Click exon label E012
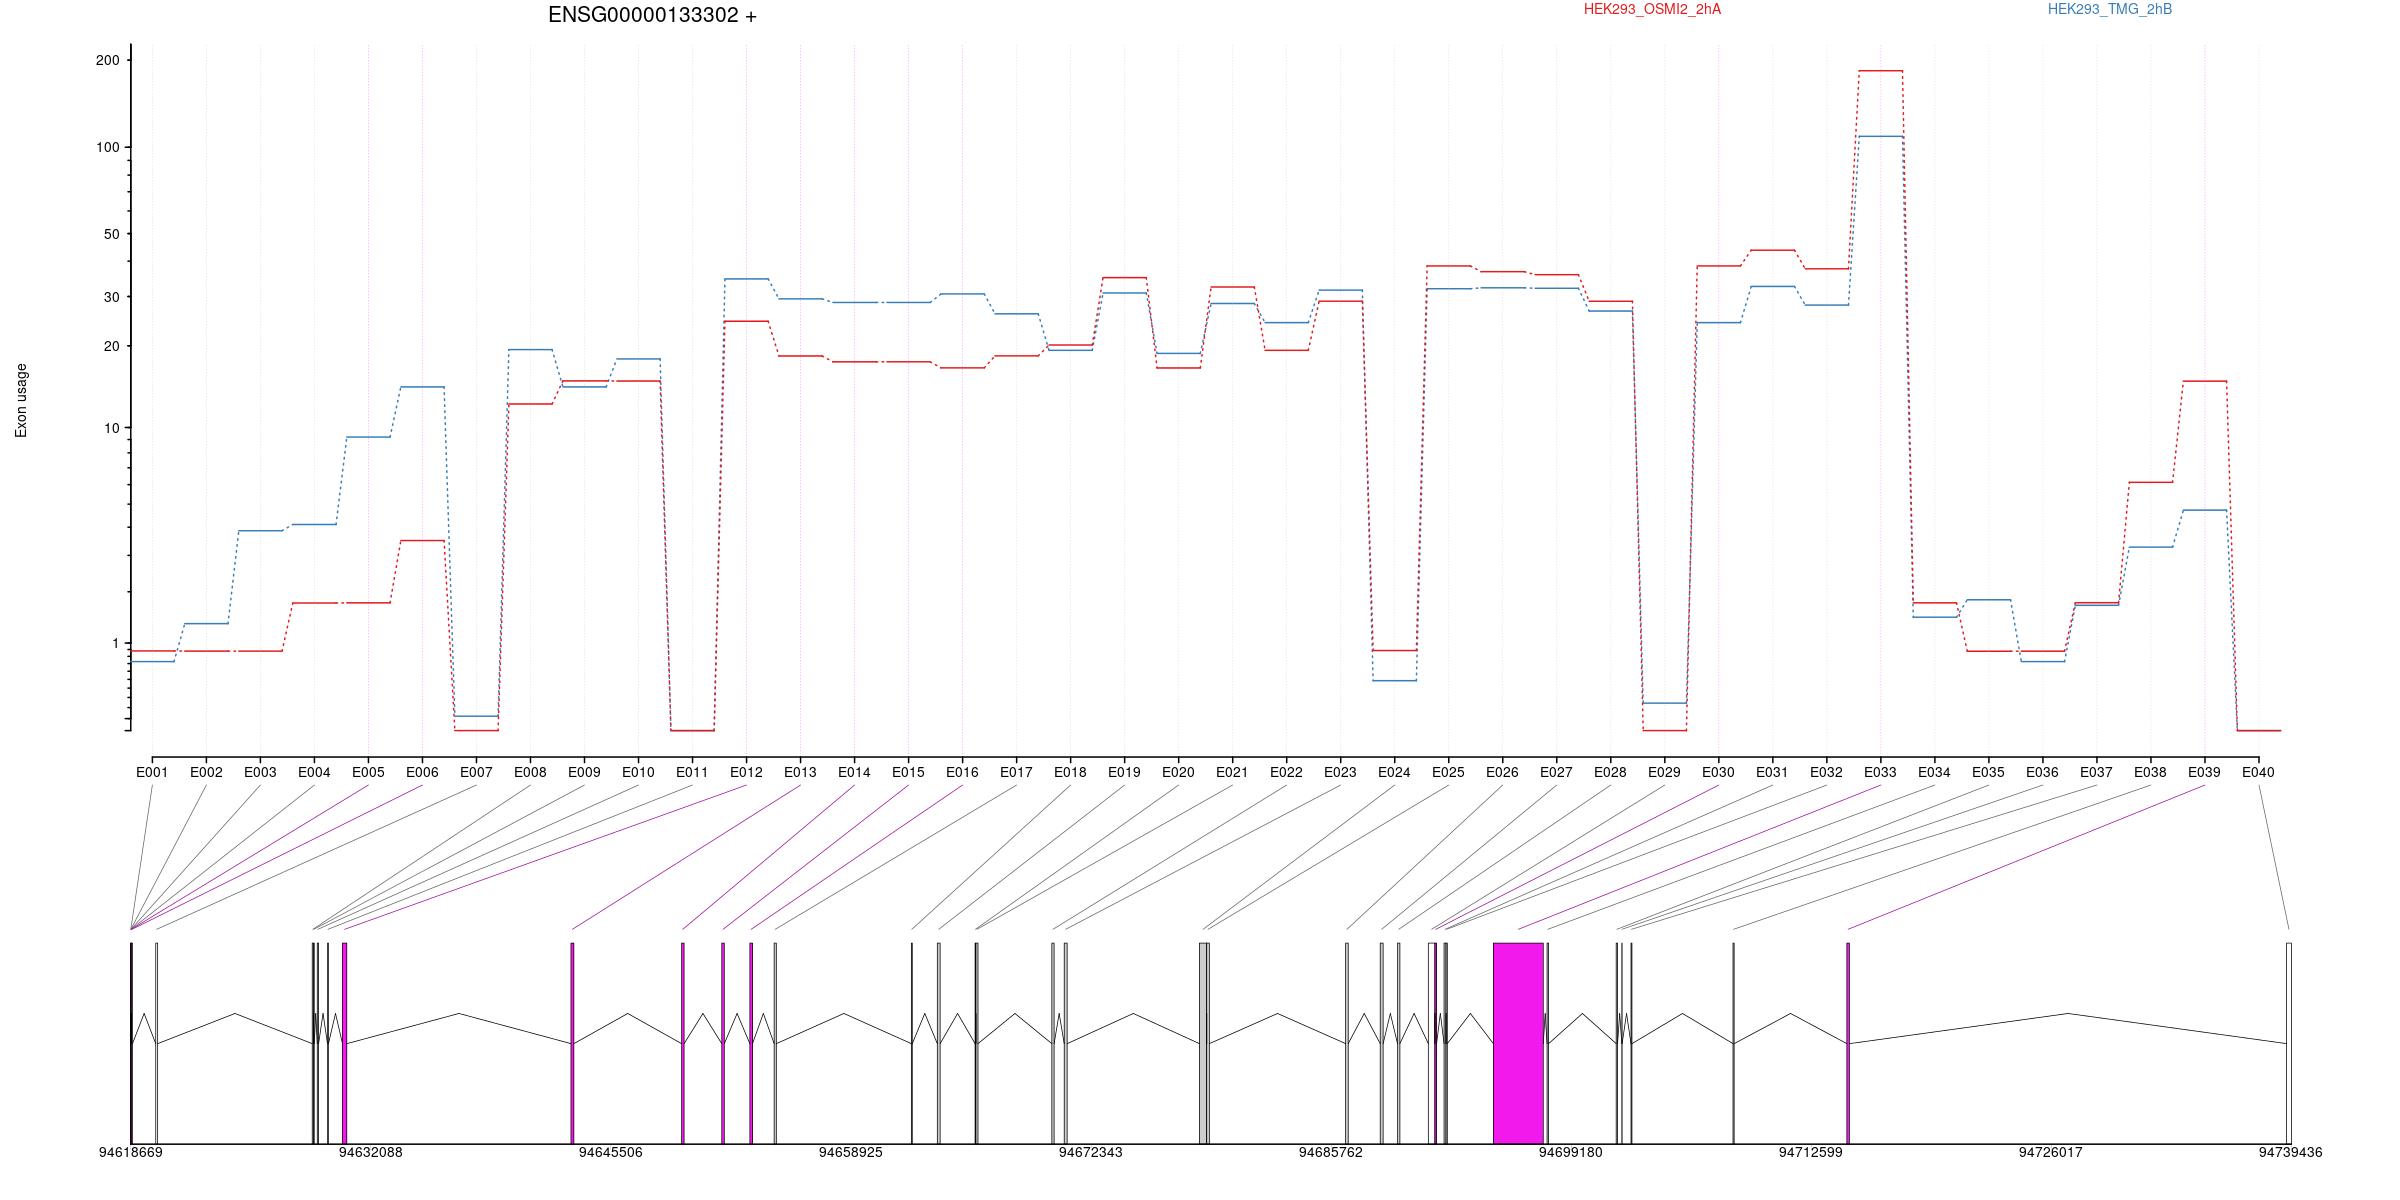 [746, 772]
